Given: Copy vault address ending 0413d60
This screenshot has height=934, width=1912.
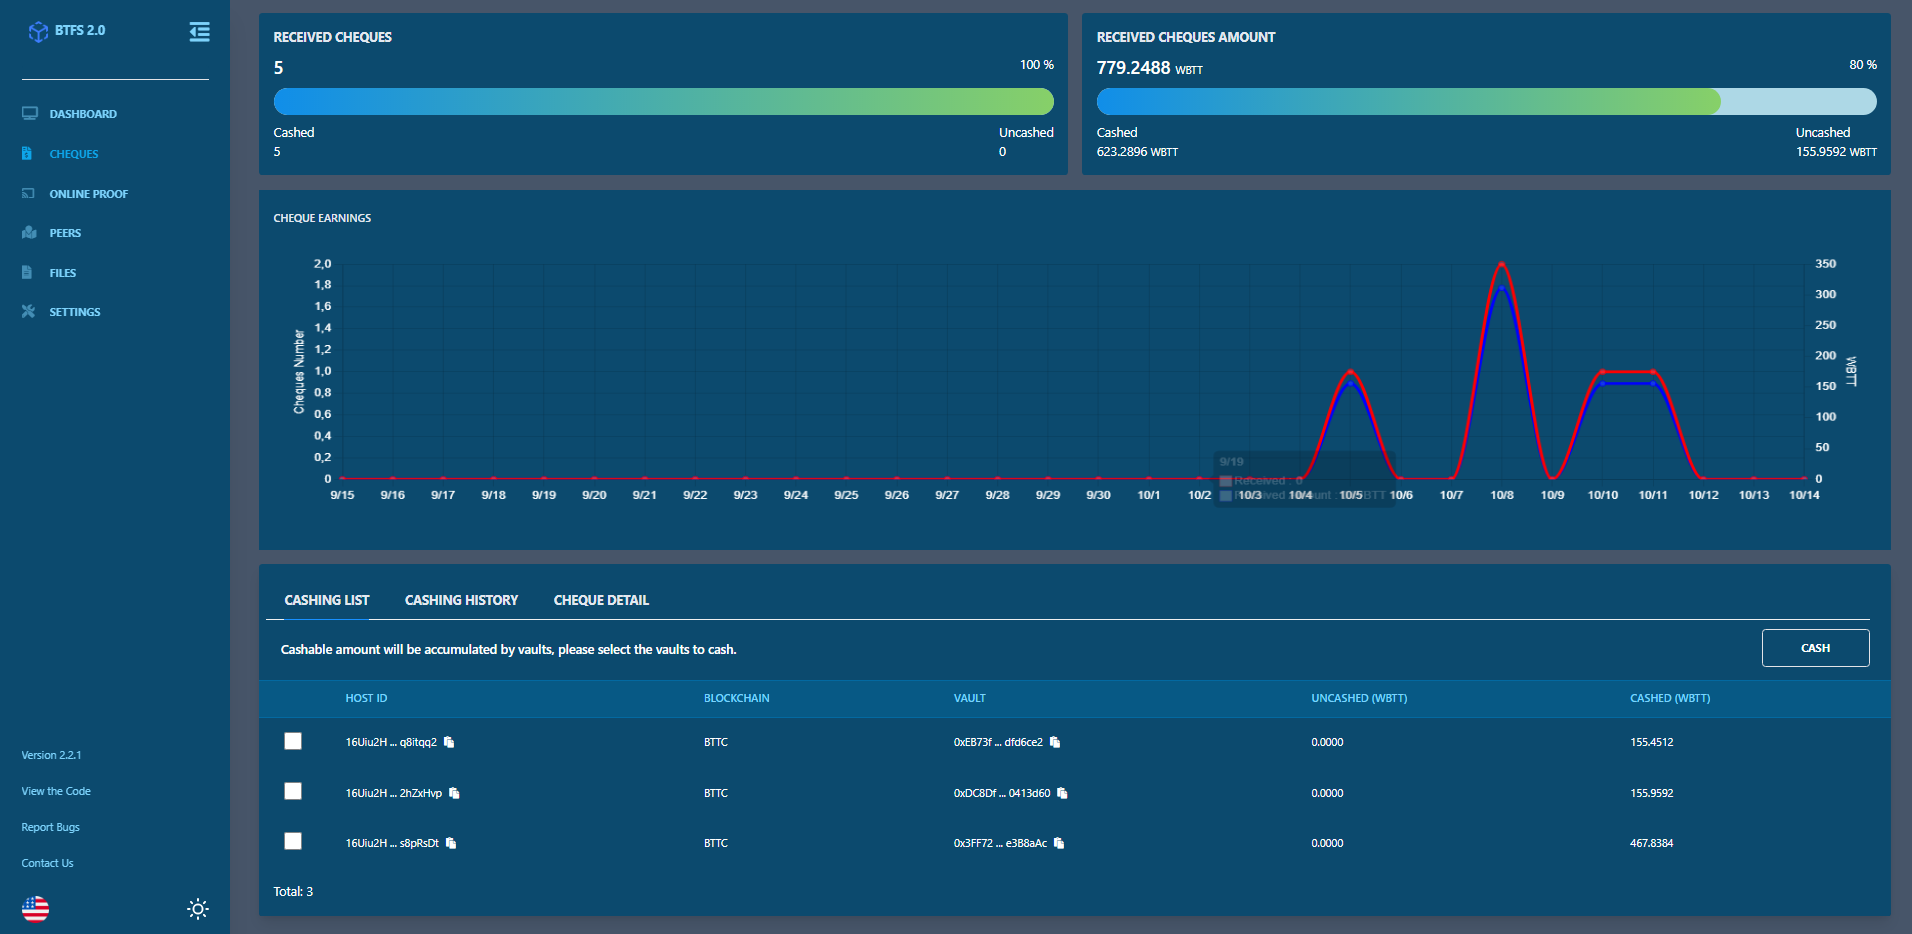Looking at the screenshot, I should pyautogui.click(x=1062, y=793).
